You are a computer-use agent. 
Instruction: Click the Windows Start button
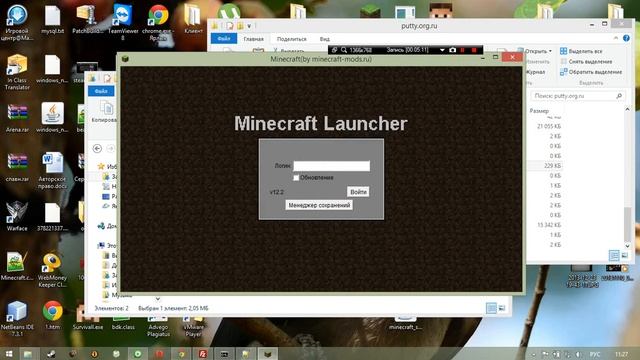pos(9,354)
